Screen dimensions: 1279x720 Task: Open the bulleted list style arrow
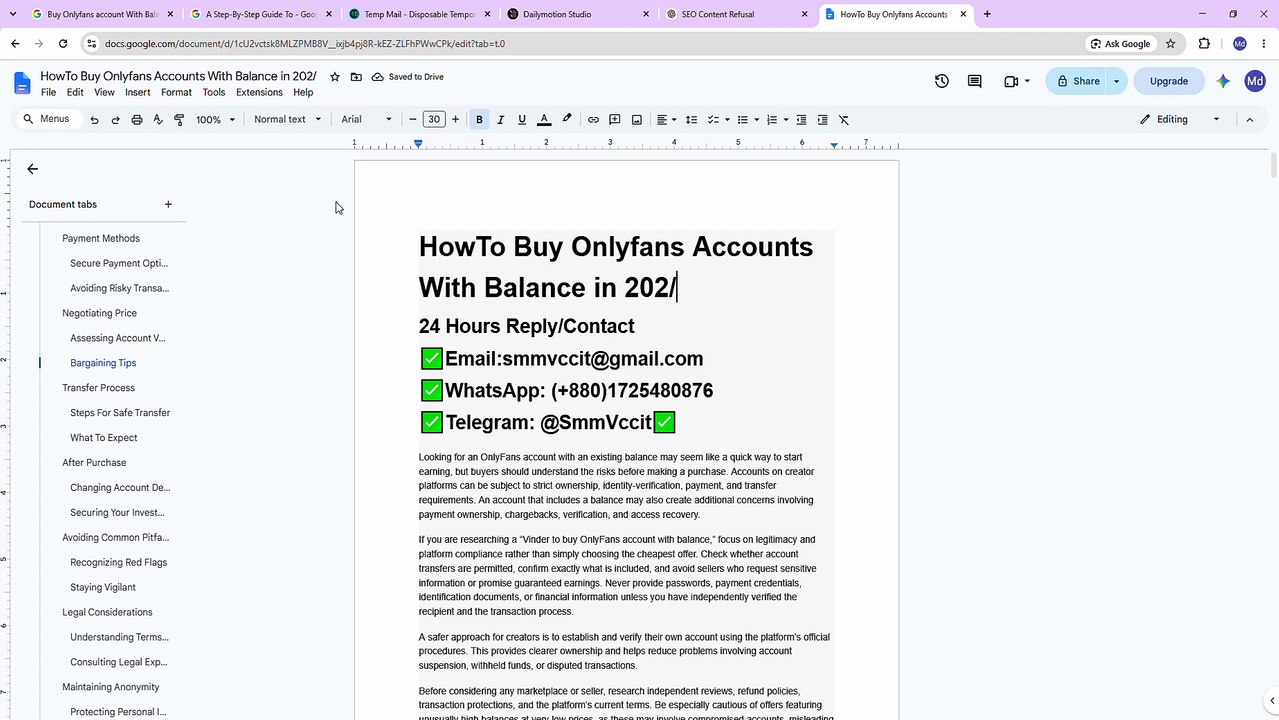point(756,119)
